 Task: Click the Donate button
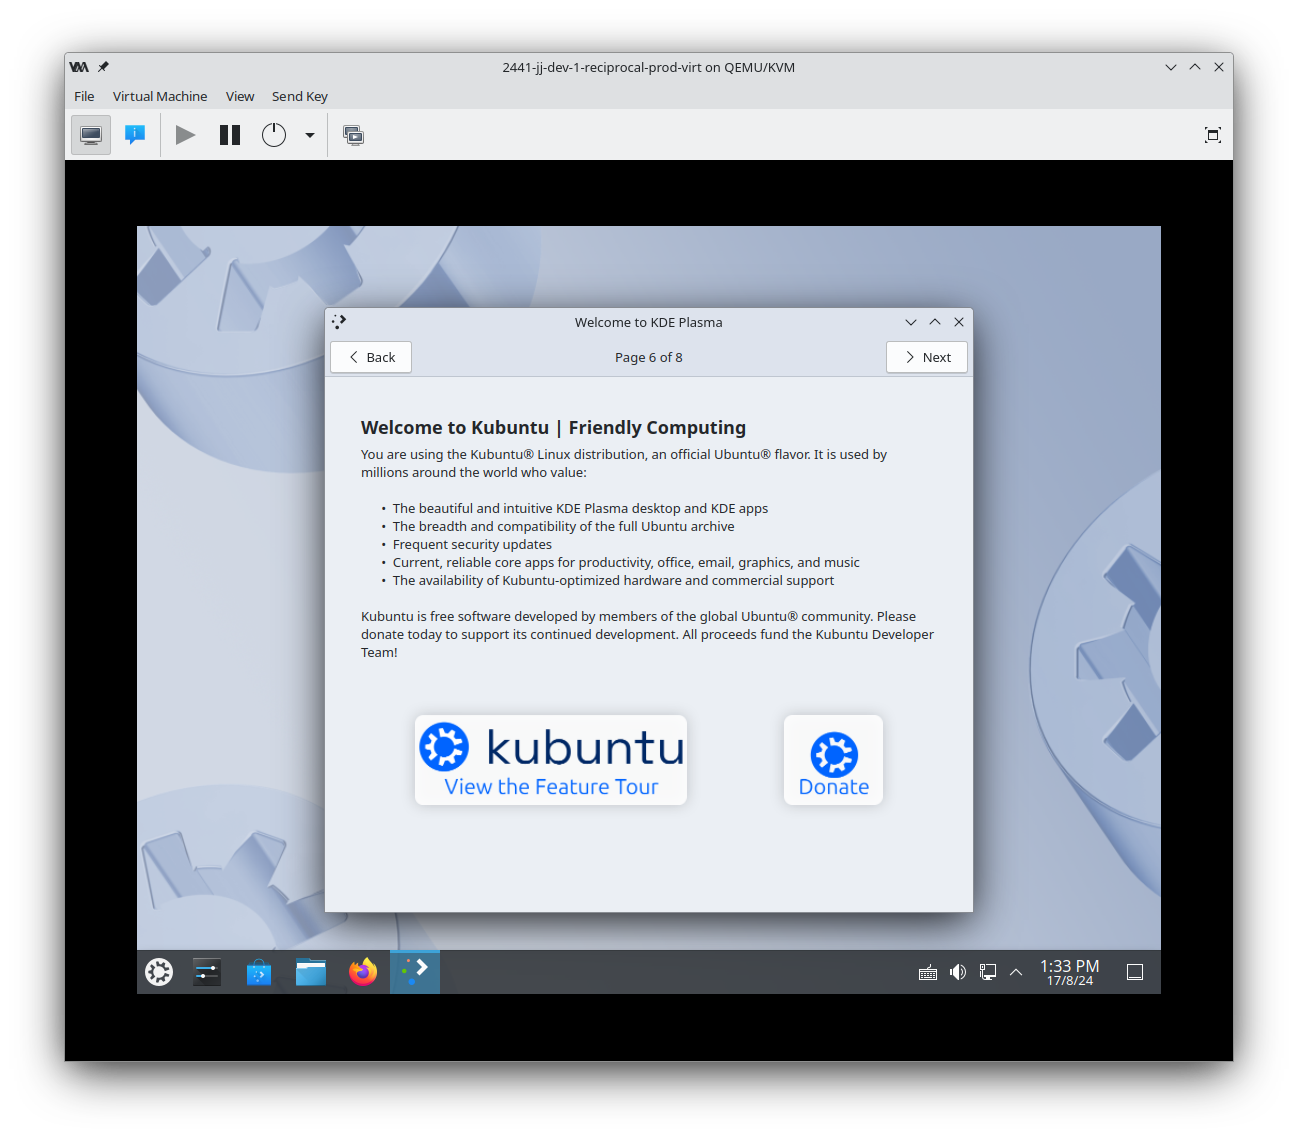tap(834, 760)
